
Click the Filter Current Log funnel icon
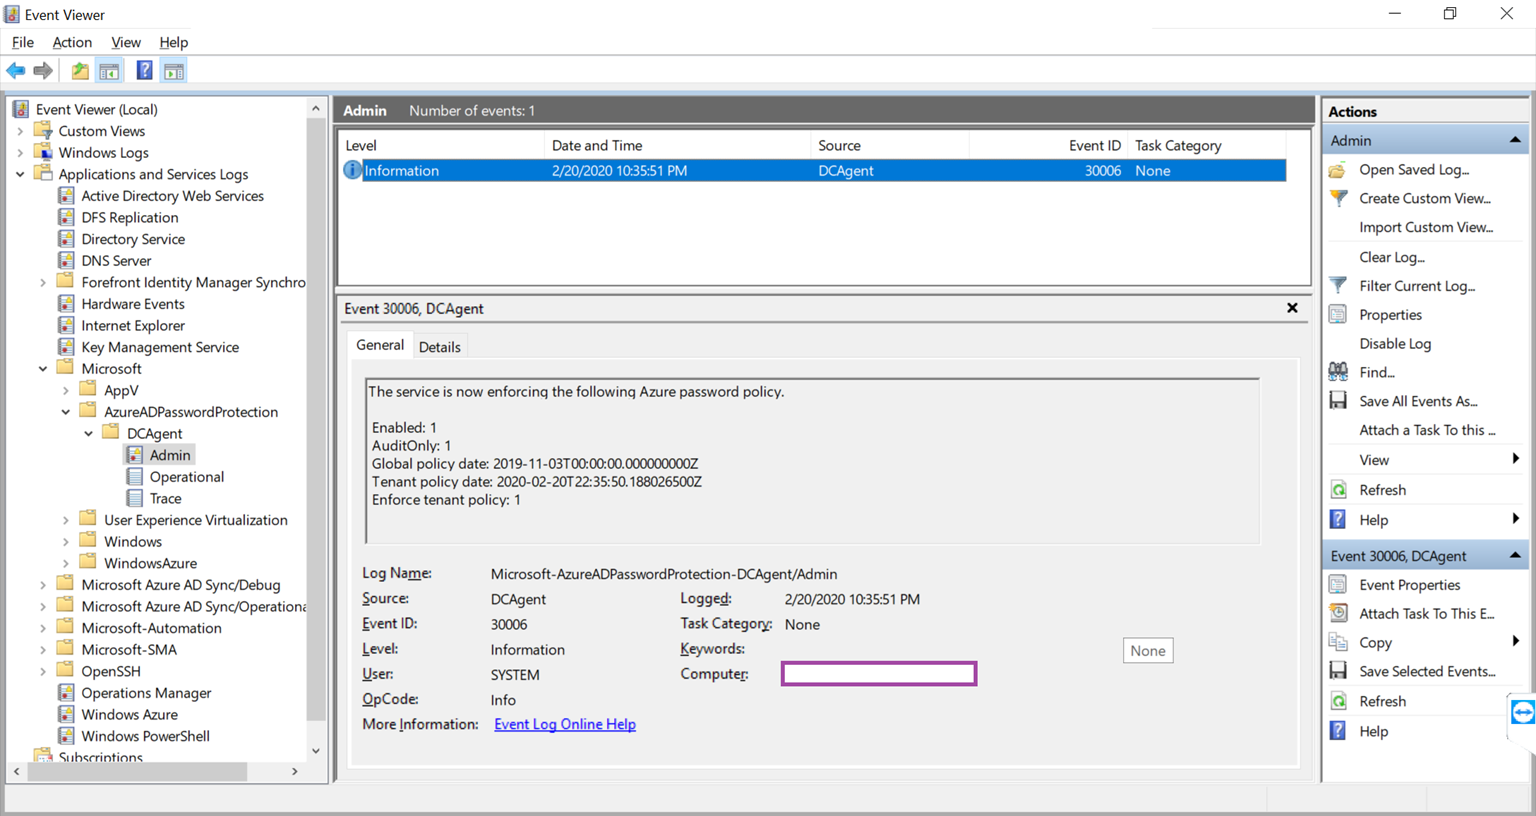pyautogui.click(x=1338, y=286)
